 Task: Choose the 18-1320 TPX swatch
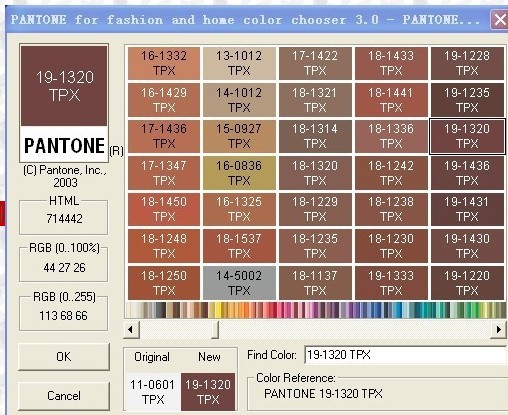point(315,173)
